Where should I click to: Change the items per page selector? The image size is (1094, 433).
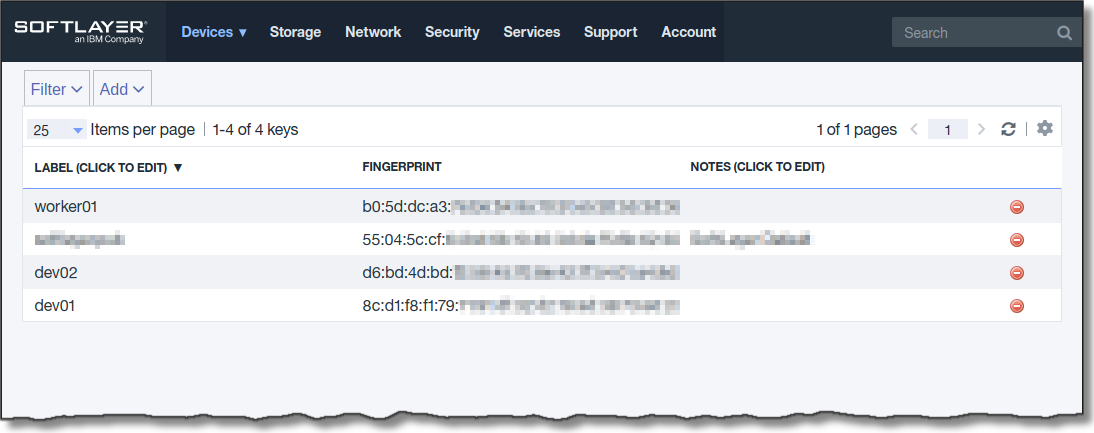coord(57,130)
